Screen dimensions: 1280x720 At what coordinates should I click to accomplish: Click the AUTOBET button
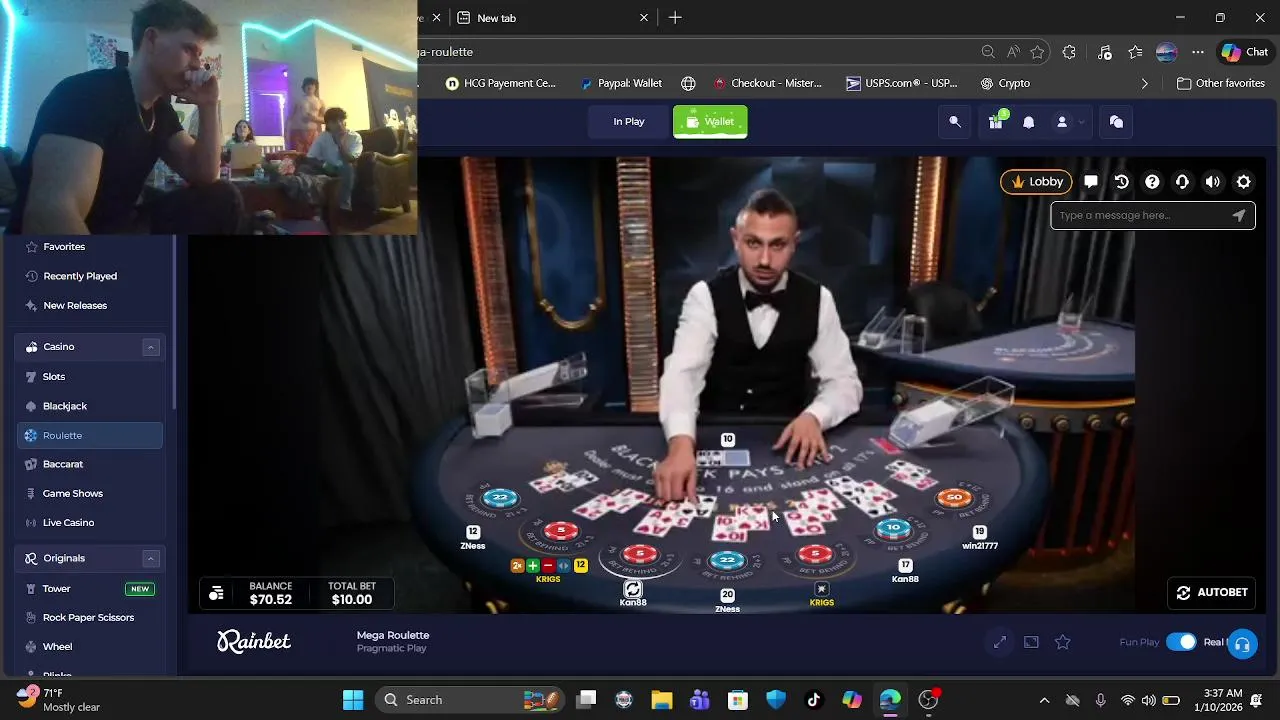click(1212, 592)
